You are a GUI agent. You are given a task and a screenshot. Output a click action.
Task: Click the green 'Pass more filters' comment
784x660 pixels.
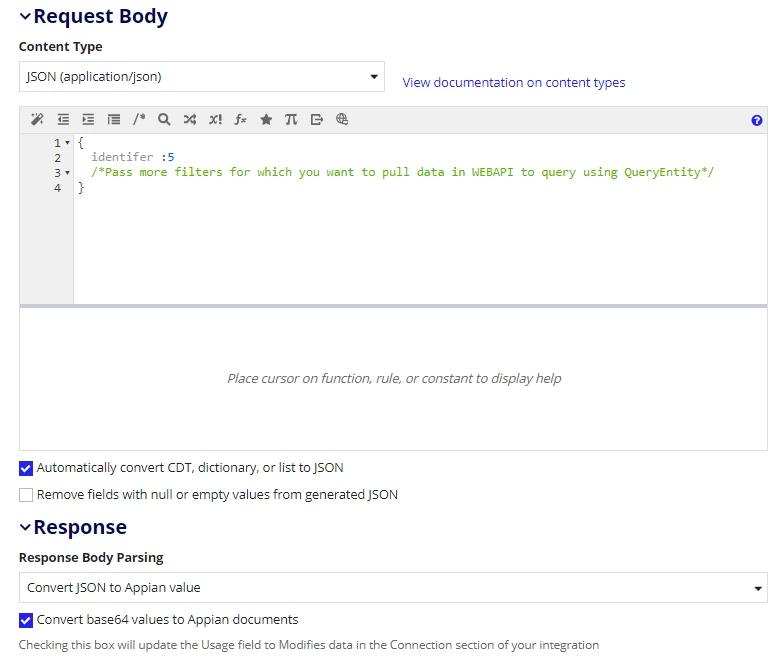coord(402,172)
